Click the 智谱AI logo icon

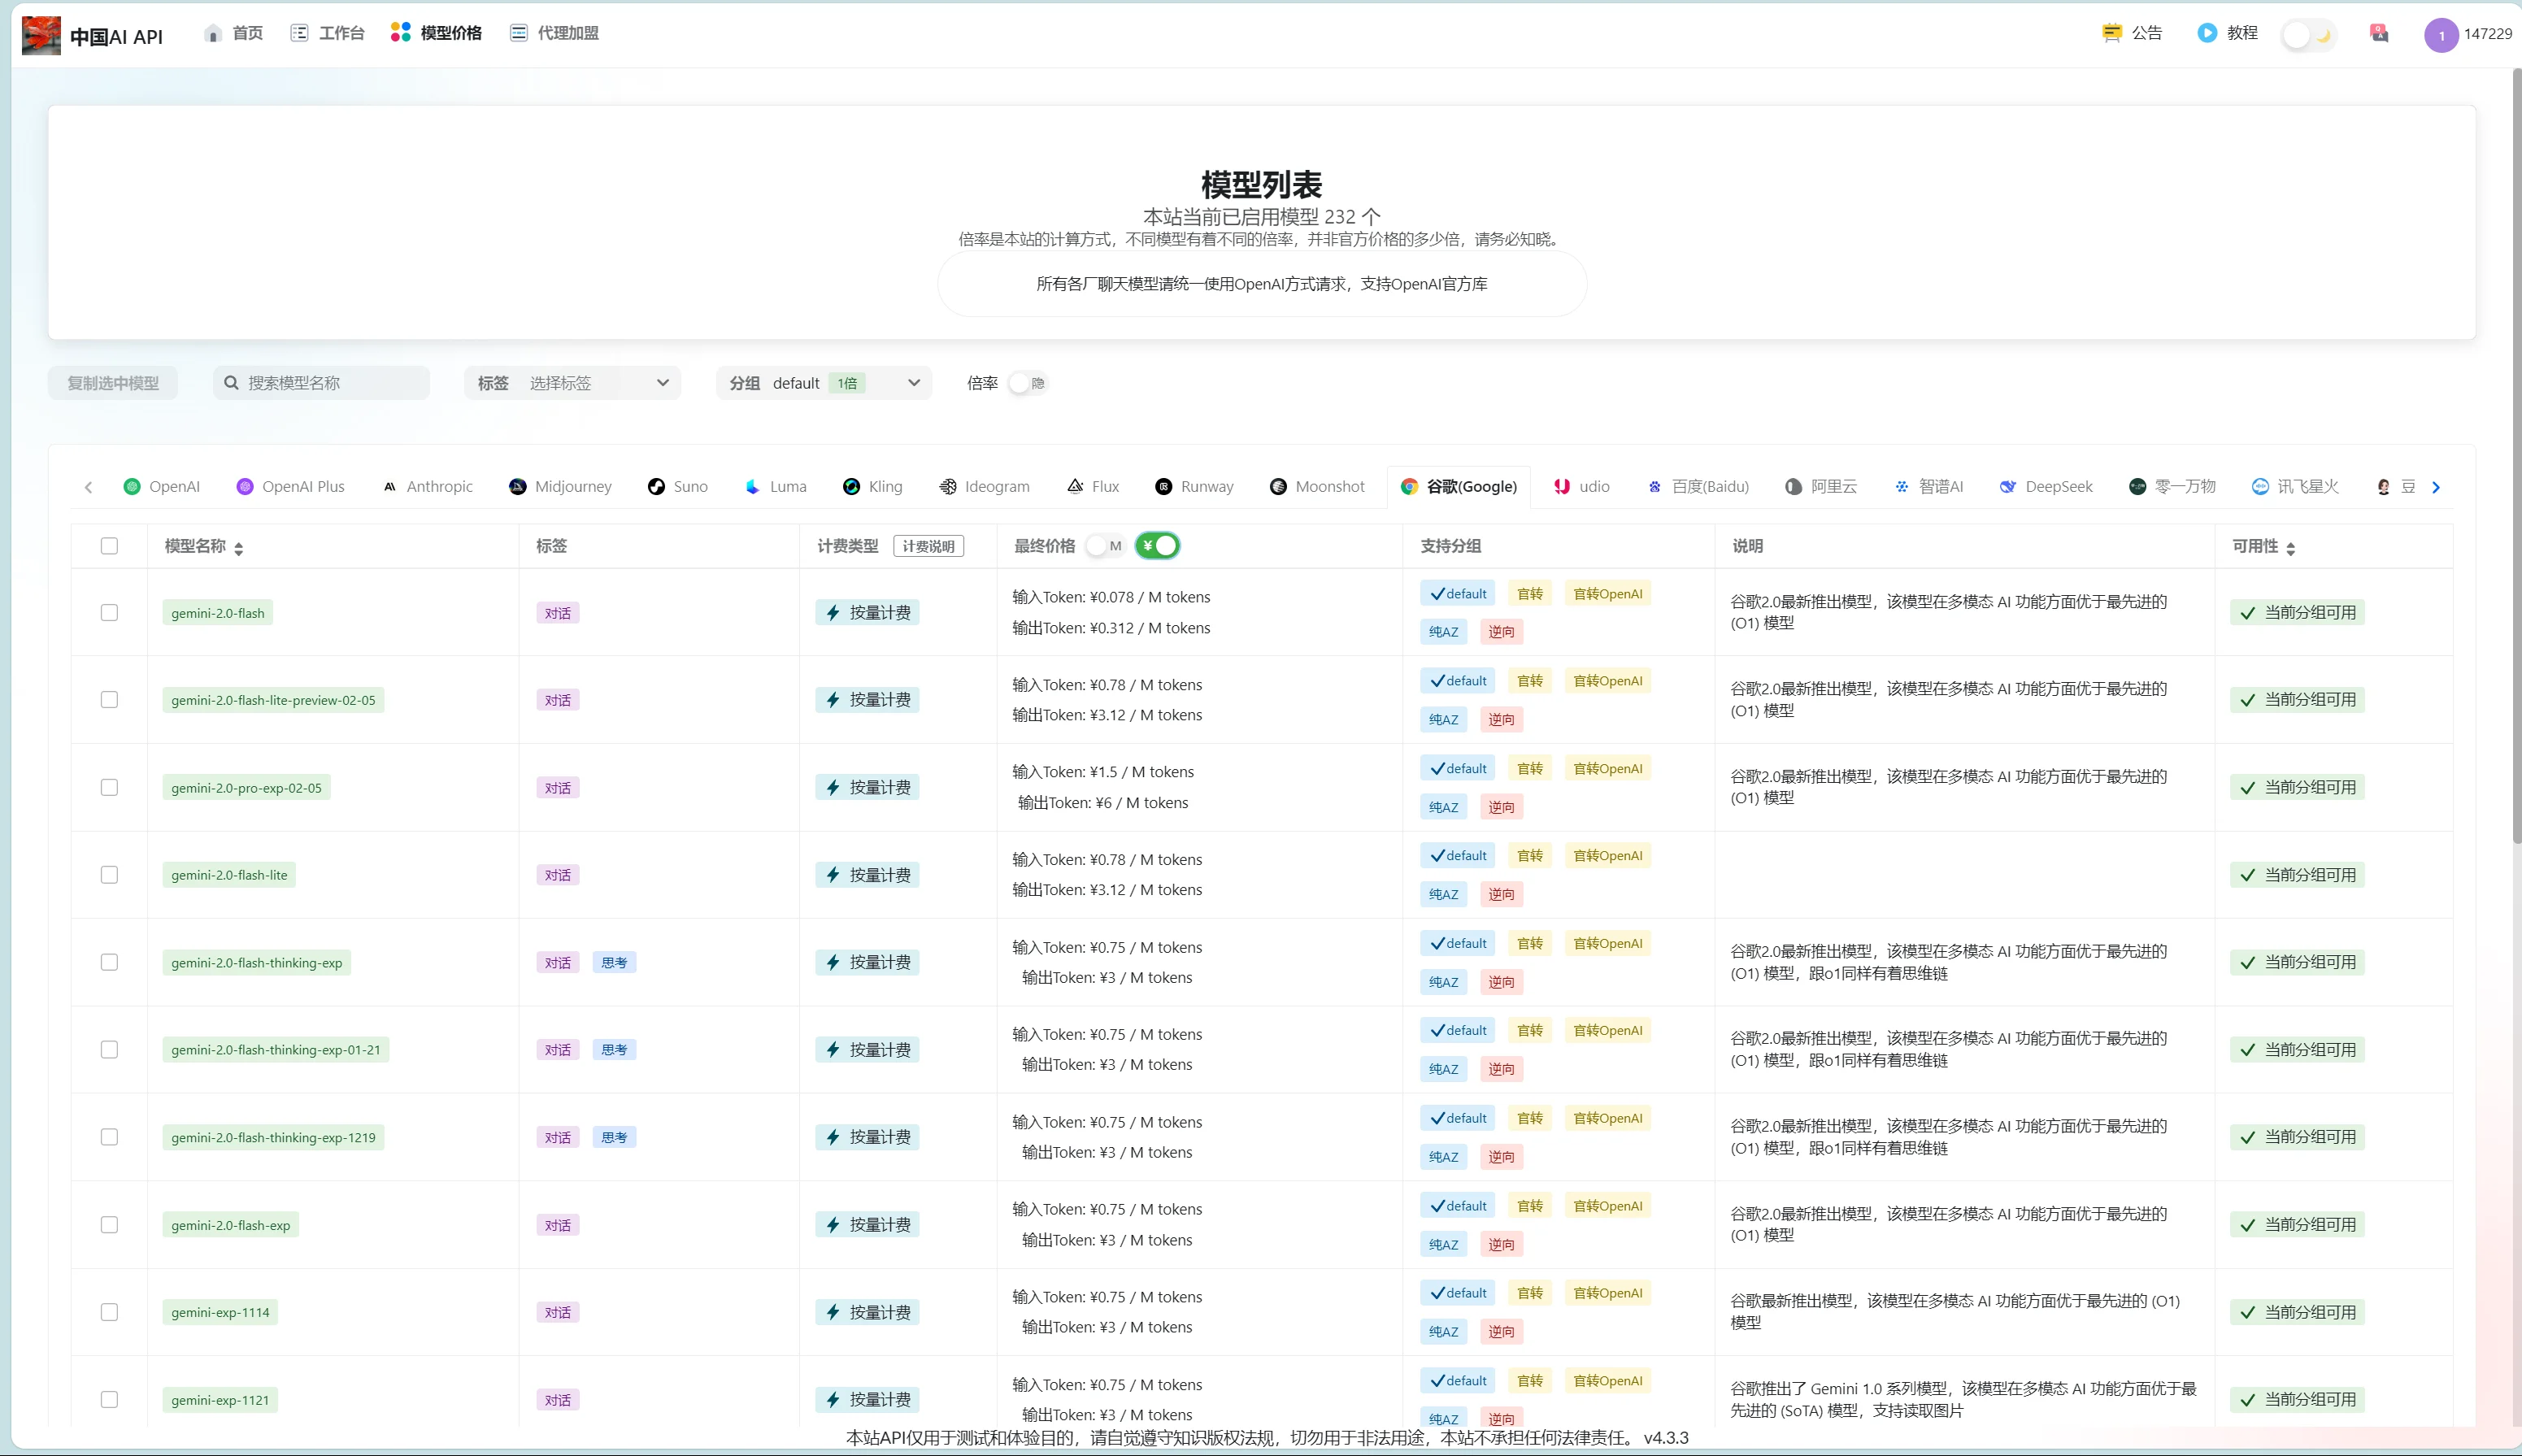pyautogui.click(x=1901, y=487)
